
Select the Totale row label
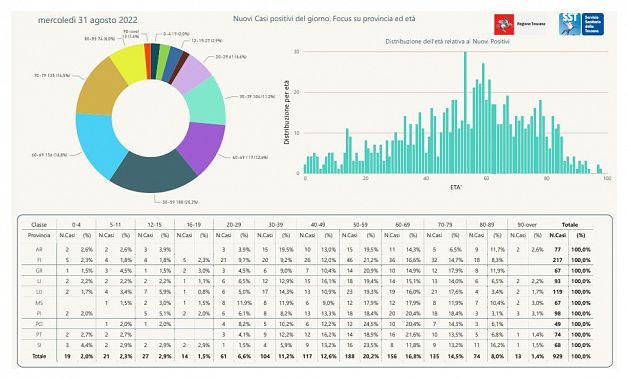pos(39,356)
